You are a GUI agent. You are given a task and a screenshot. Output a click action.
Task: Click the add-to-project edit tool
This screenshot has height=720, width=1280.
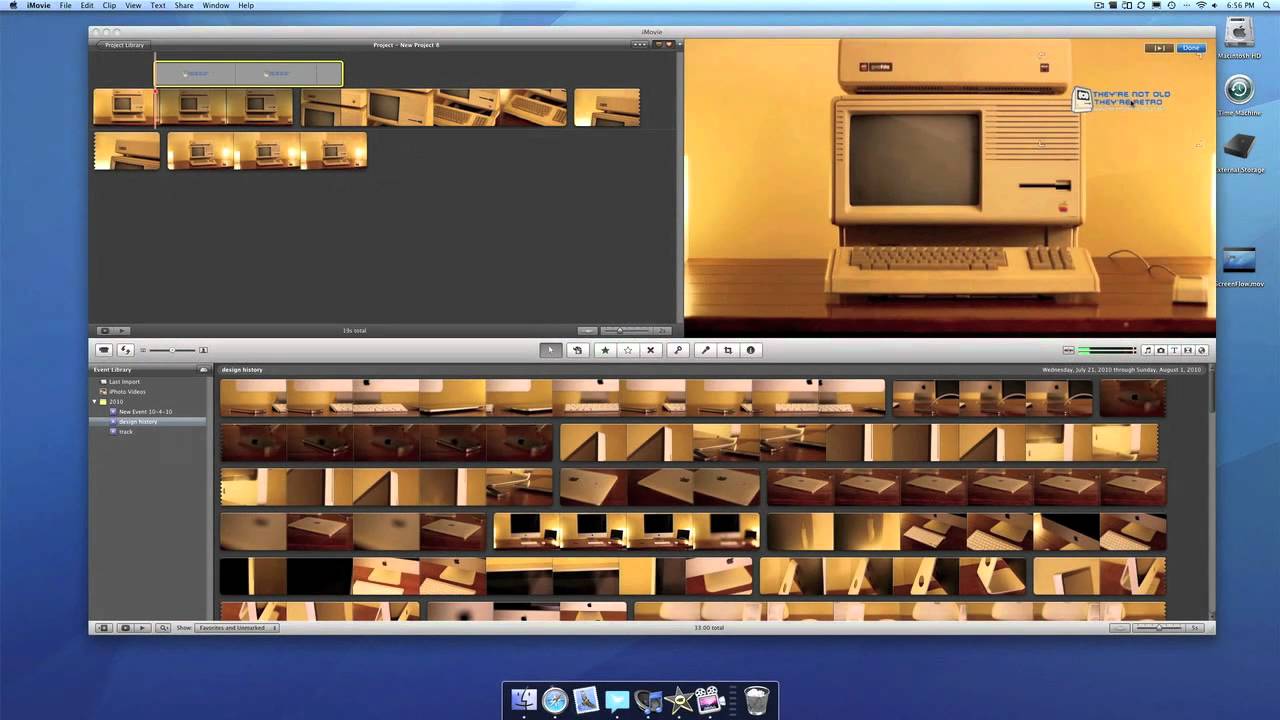click(577, 350)
